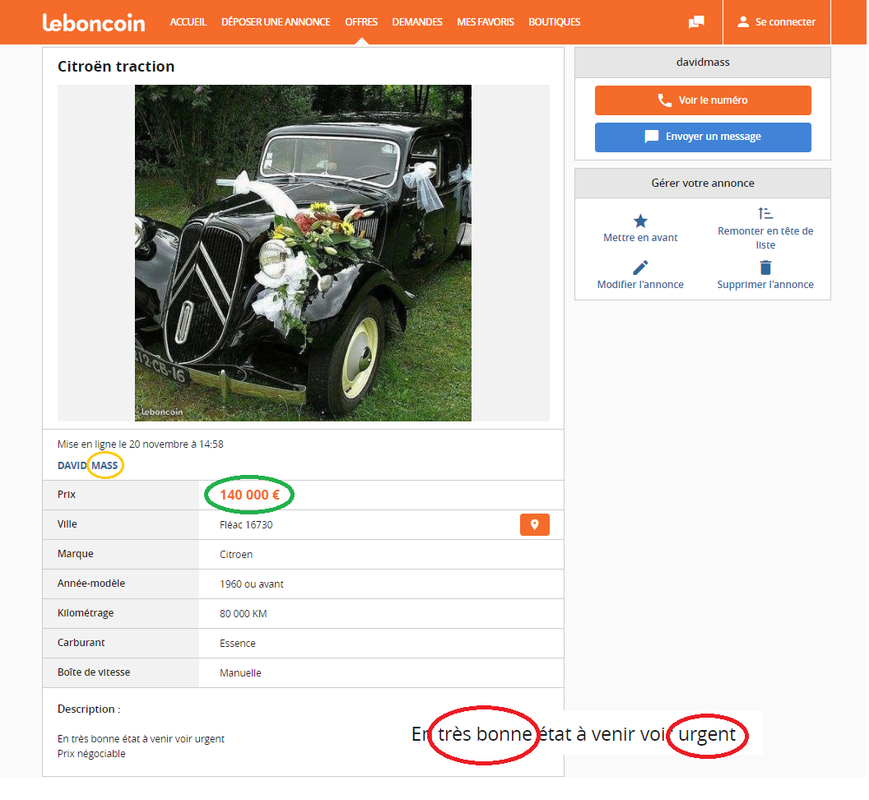Click the 140 000 € price value

(x=249, y=495)
